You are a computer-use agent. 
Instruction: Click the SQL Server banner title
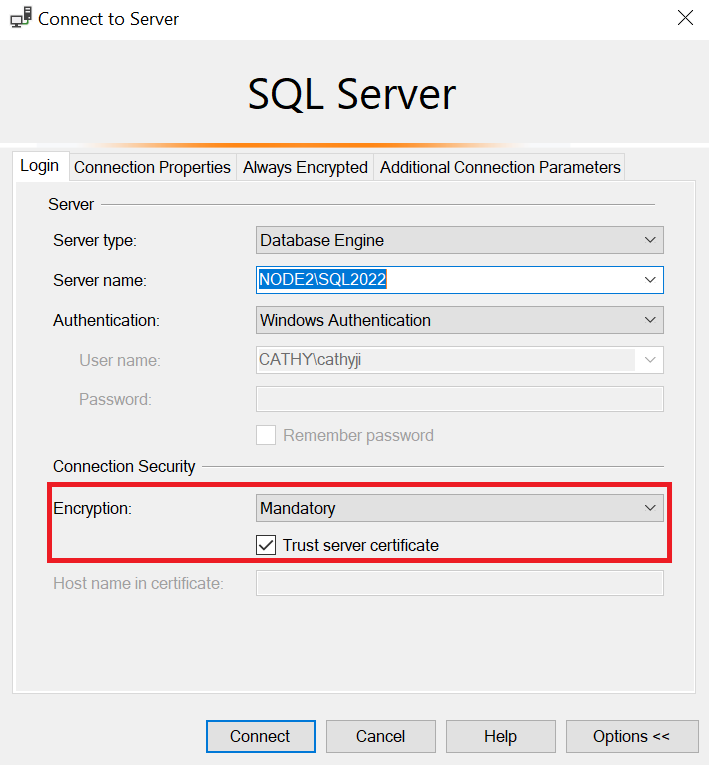(x=352, y=94)
